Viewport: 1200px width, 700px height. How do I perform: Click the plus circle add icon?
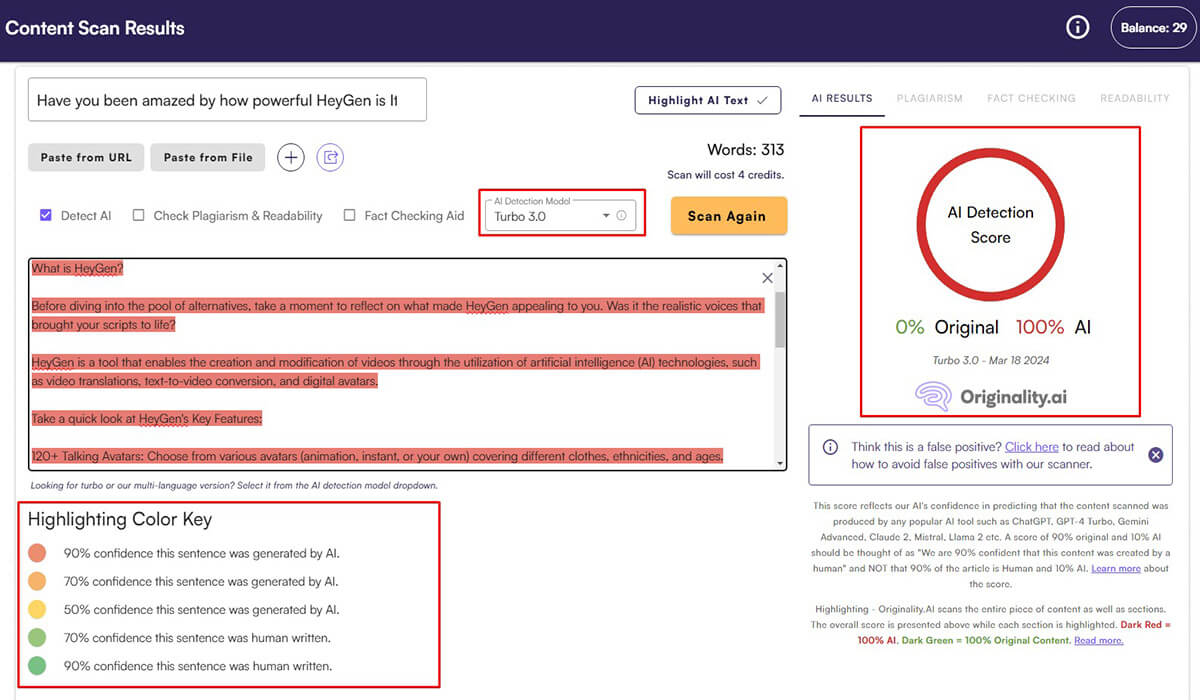pos(291,157)
